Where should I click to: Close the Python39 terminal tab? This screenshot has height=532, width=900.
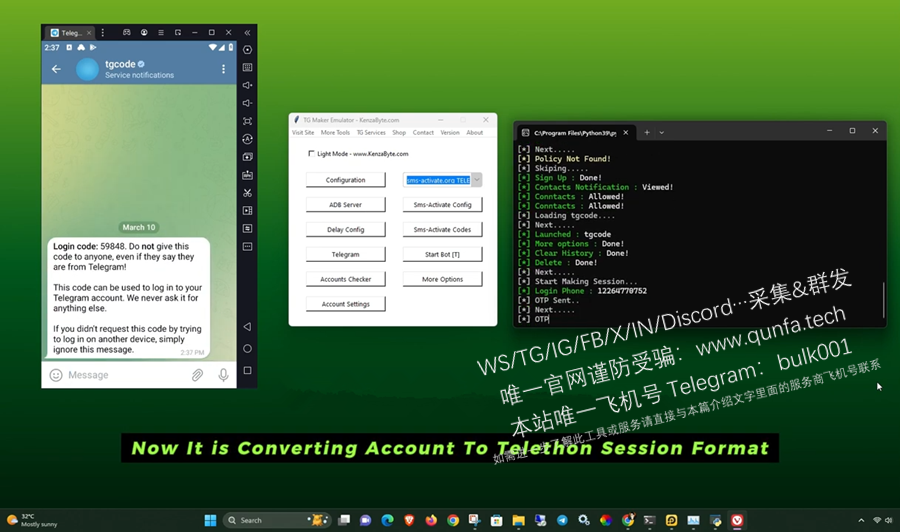click(626, 133)
